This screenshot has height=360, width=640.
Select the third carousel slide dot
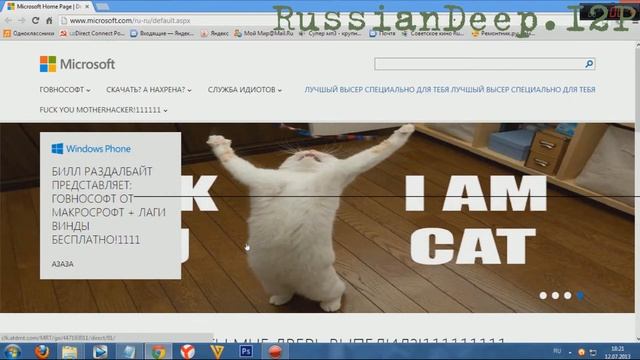coord(567,296)
